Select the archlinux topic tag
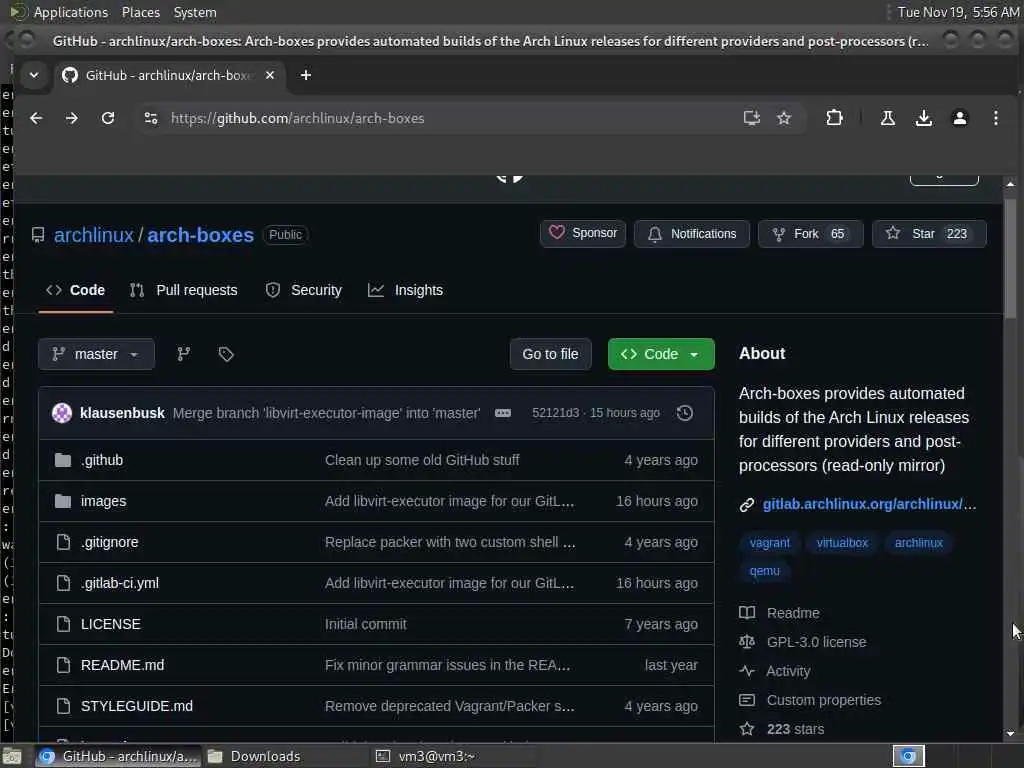The width and height of the screenshot is (1024, 768). pyautogui.click(x=918, y=543)
